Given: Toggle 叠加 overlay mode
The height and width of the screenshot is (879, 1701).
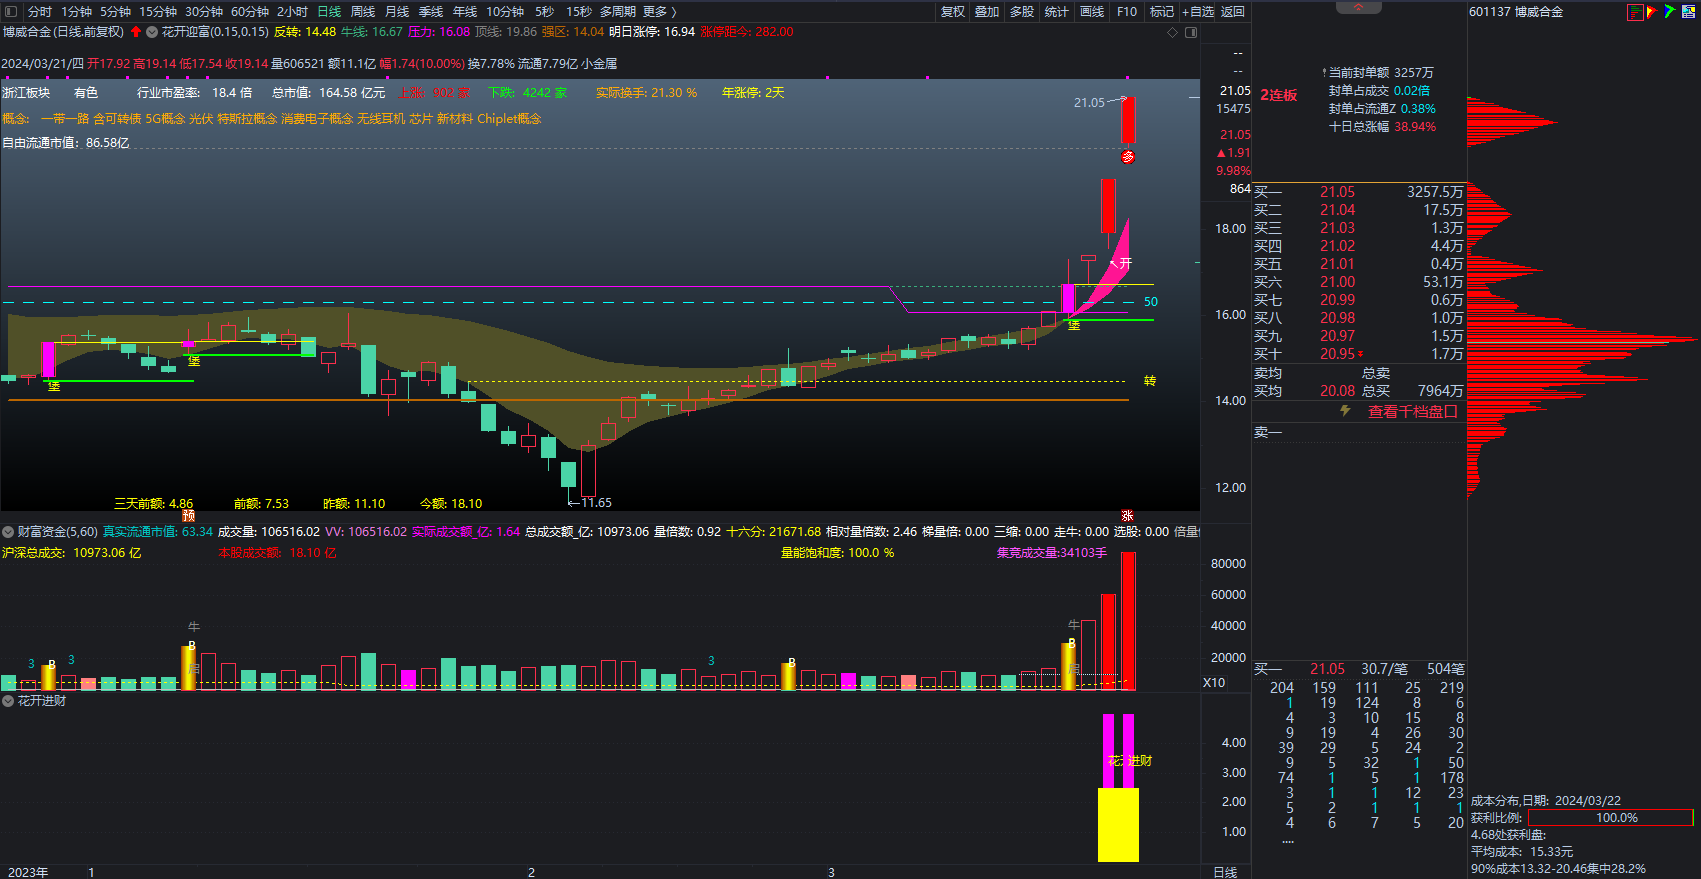Looking at the screenshot, I should click(x=987, y=12).
